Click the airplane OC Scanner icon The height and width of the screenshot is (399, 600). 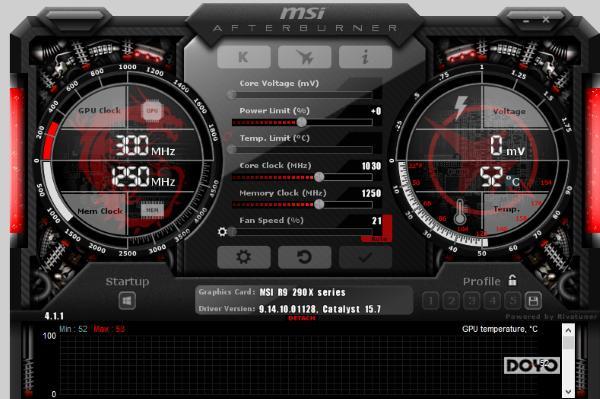coord(305,57)
